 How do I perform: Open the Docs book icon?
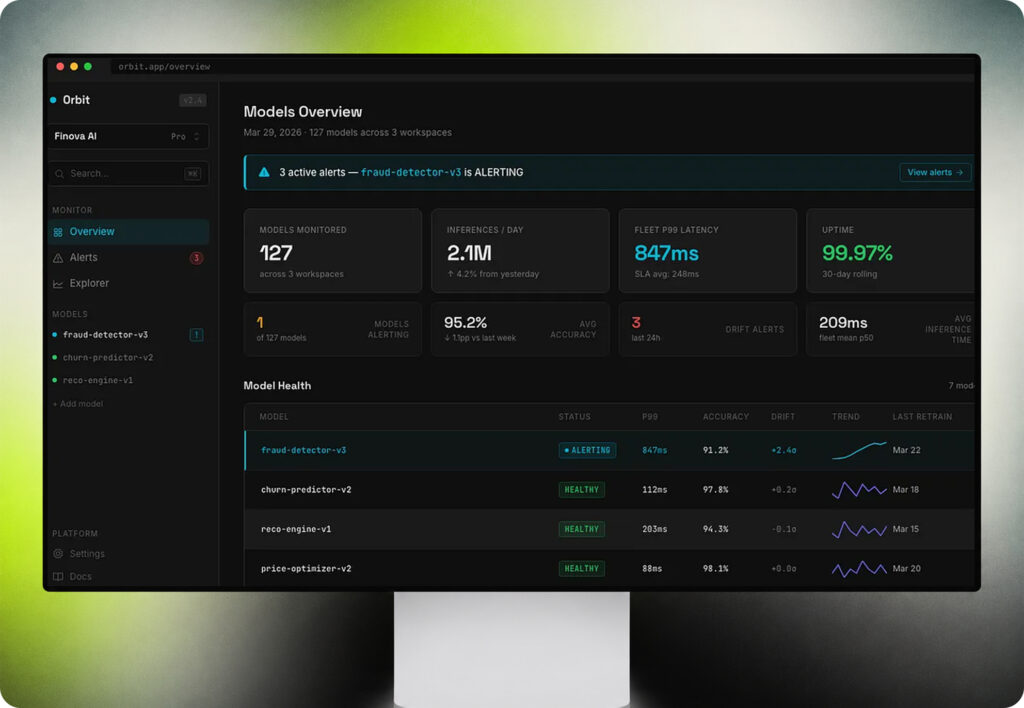click(58, 577)
